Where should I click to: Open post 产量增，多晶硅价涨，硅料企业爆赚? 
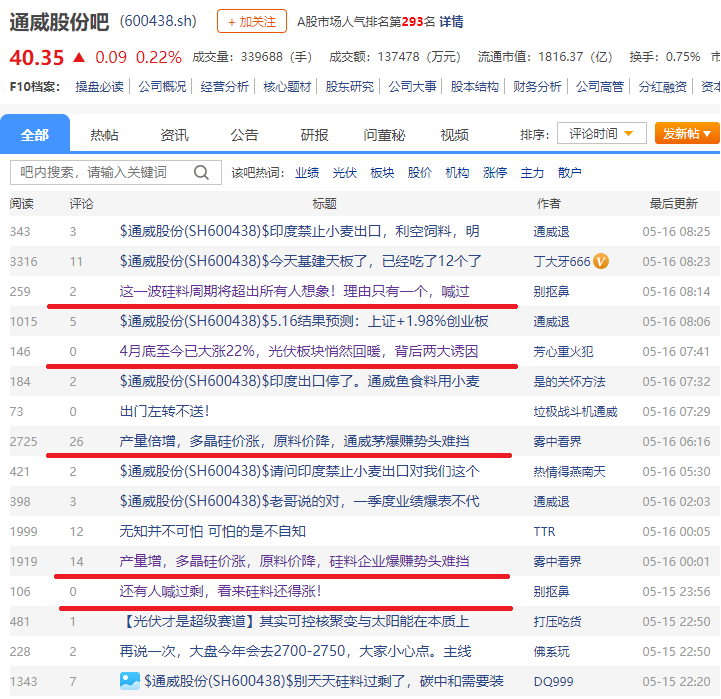click(x=294, y=561)
